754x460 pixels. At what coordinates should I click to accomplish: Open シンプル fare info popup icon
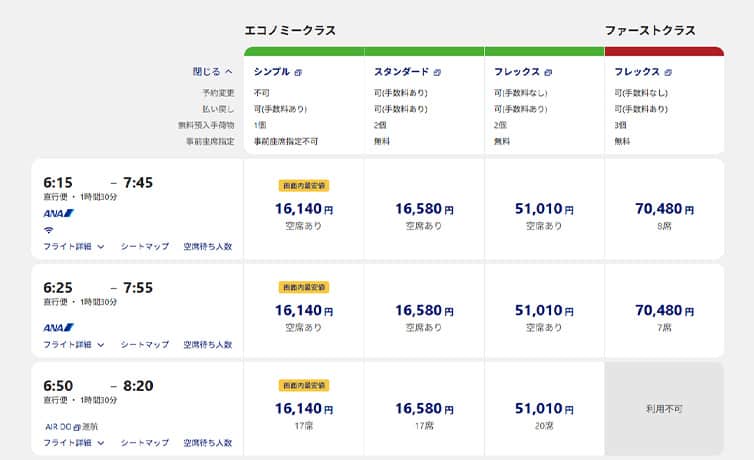[298, 73]
